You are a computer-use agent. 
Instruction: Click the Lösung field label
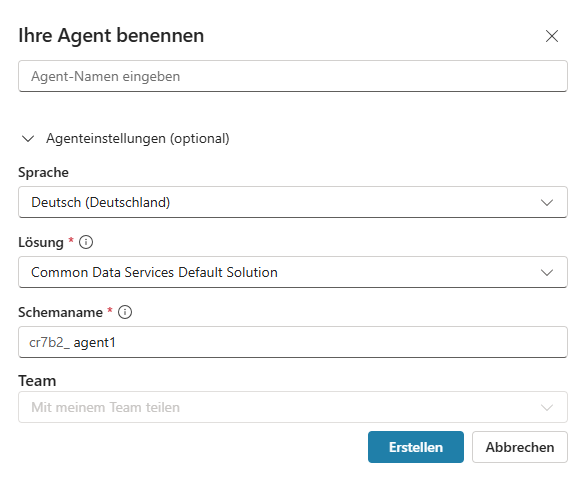pos(41,242)
